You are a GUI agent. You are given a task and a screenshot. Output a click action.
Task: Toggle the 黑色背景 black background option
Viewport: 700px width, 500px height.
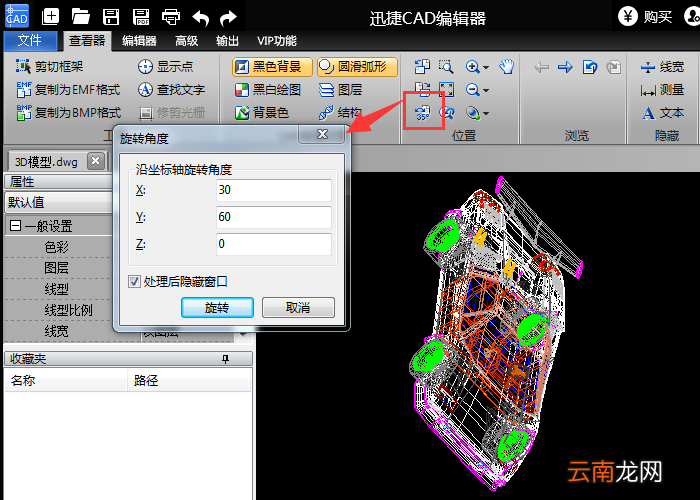(x=272, y=67)
